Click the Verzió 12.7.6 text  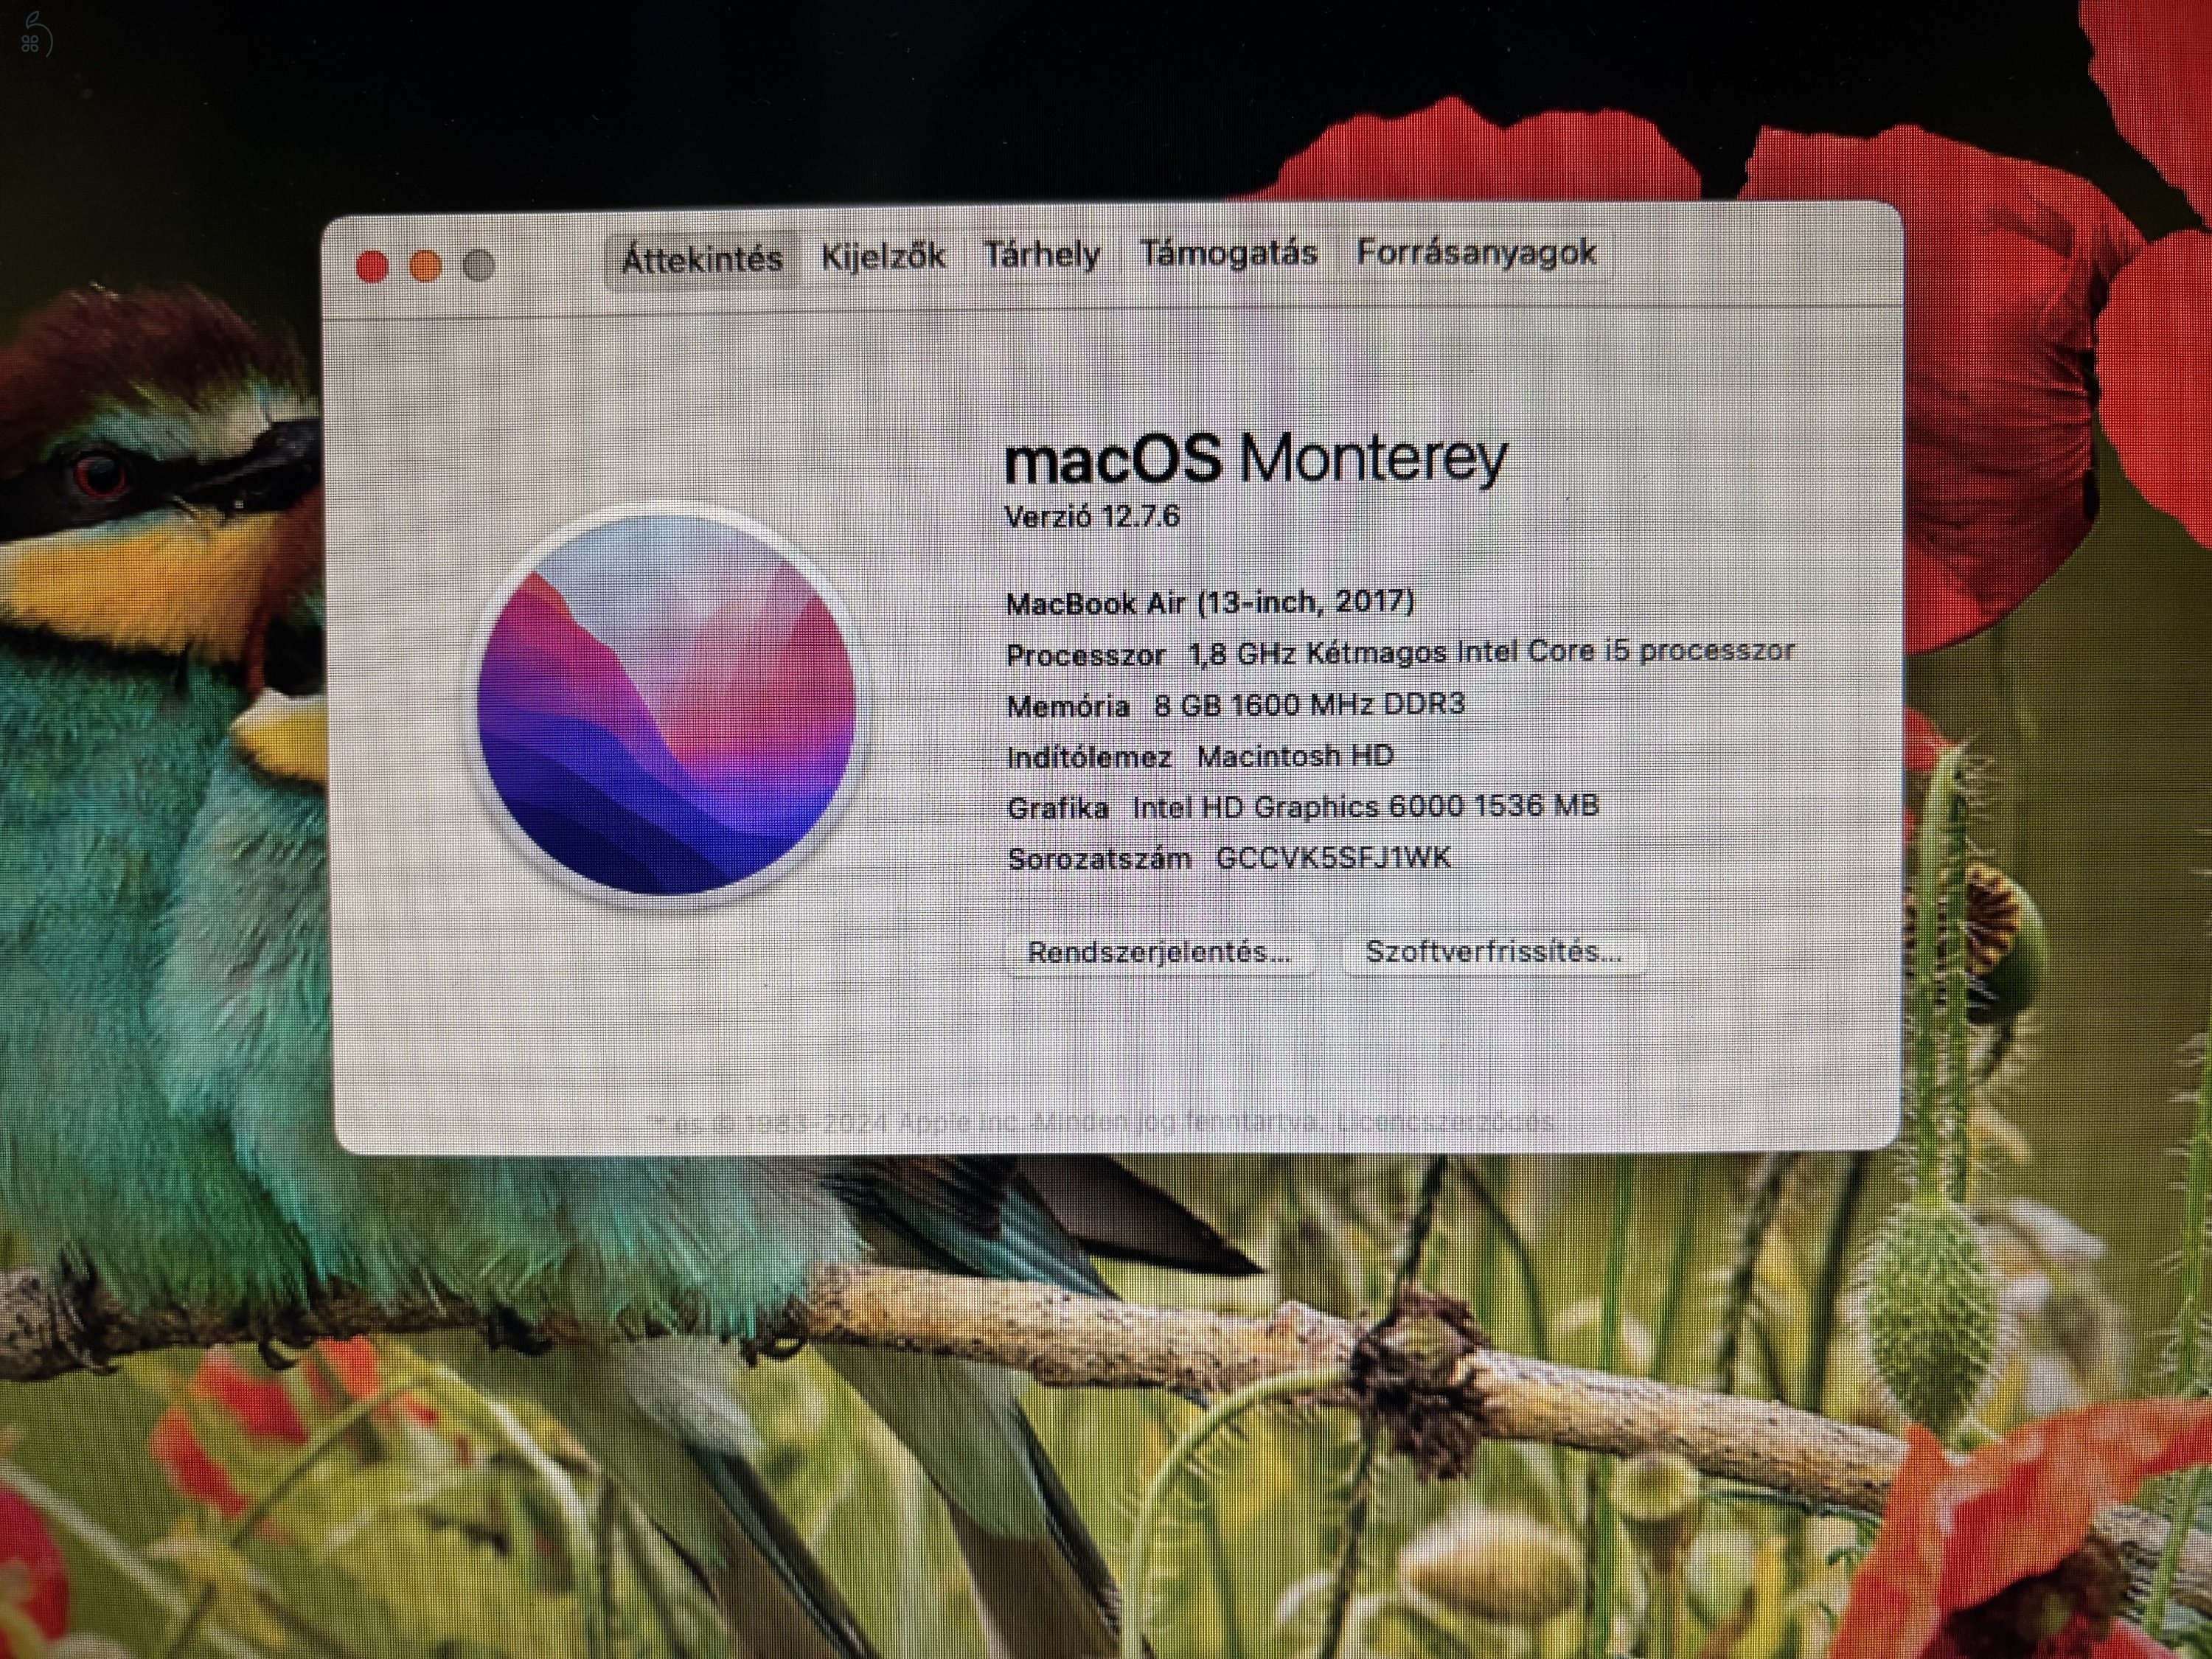tap(1092, 516)
